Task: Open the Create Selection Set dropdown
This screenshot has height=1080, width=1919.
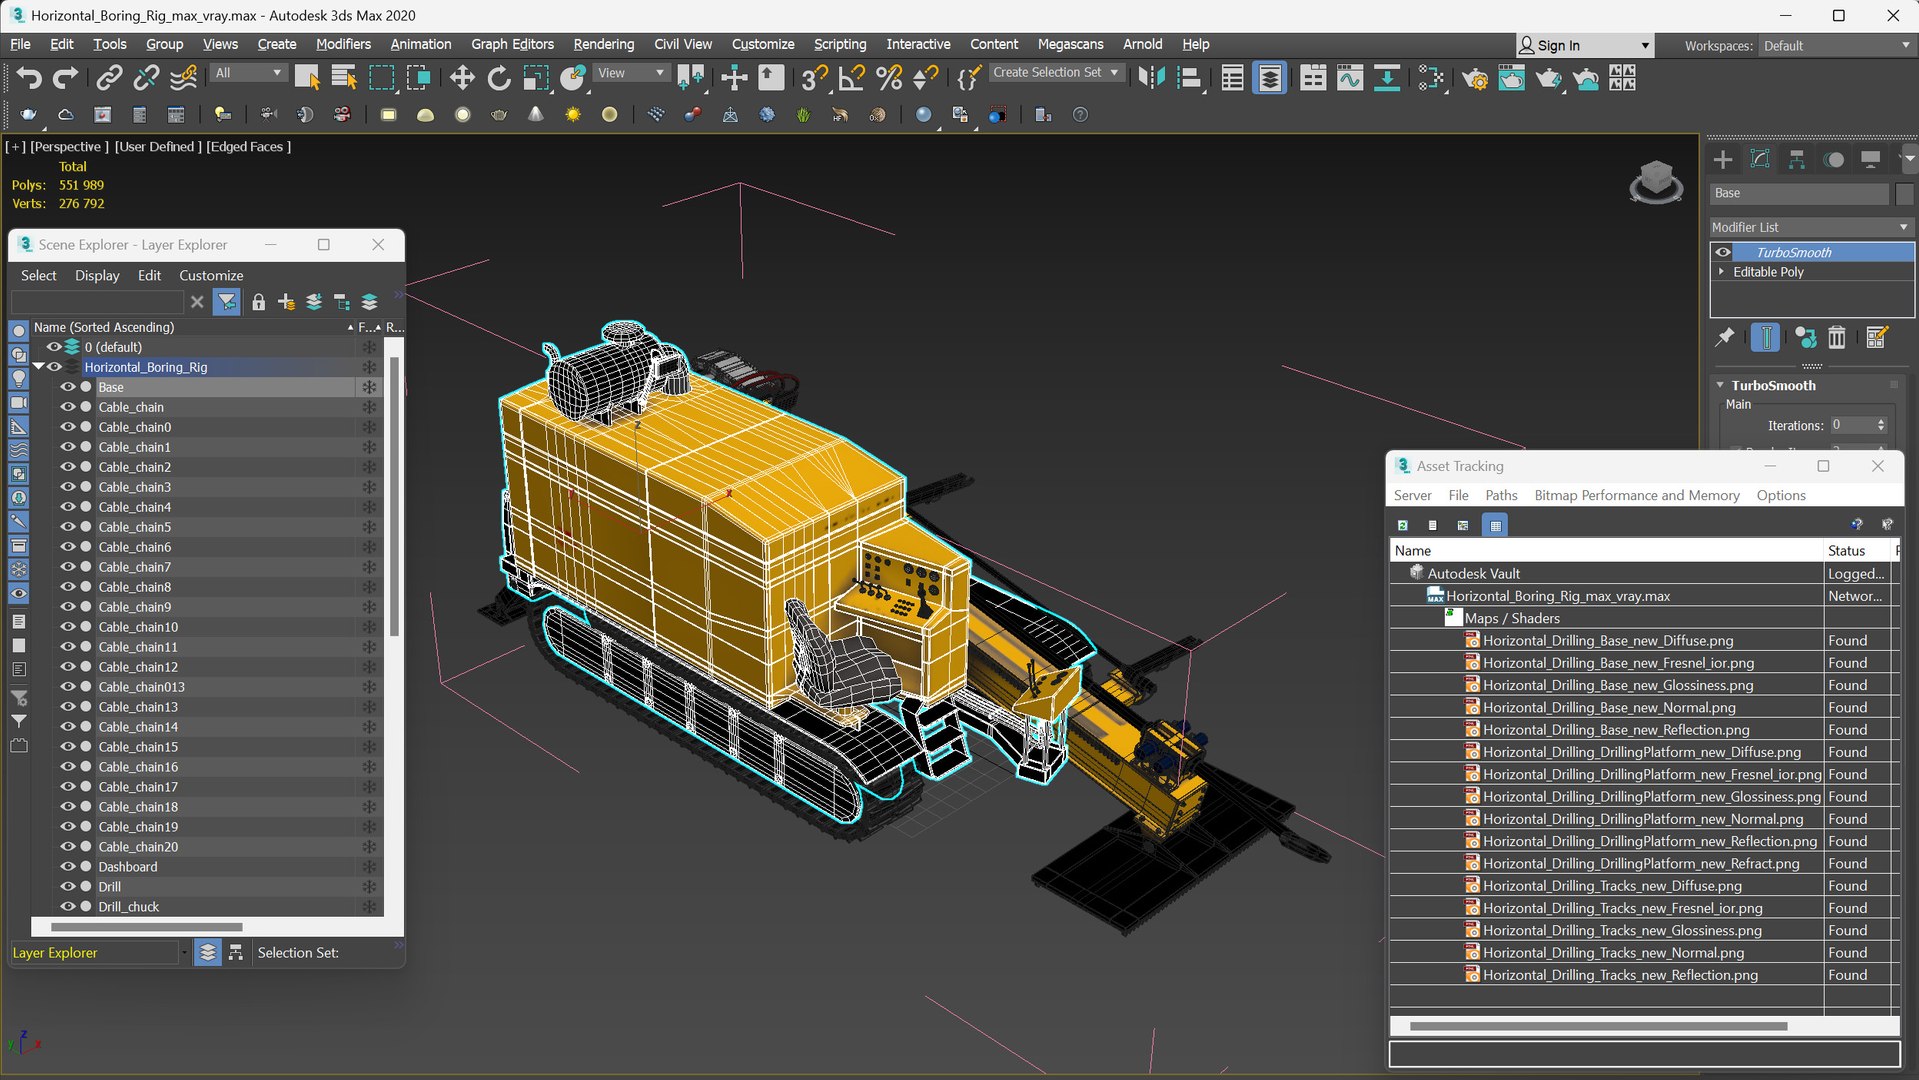Action: pos(1055,72)
